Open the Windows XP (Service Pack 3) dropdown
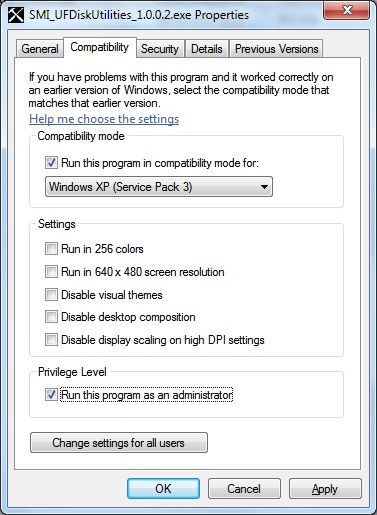 (159, 187)
